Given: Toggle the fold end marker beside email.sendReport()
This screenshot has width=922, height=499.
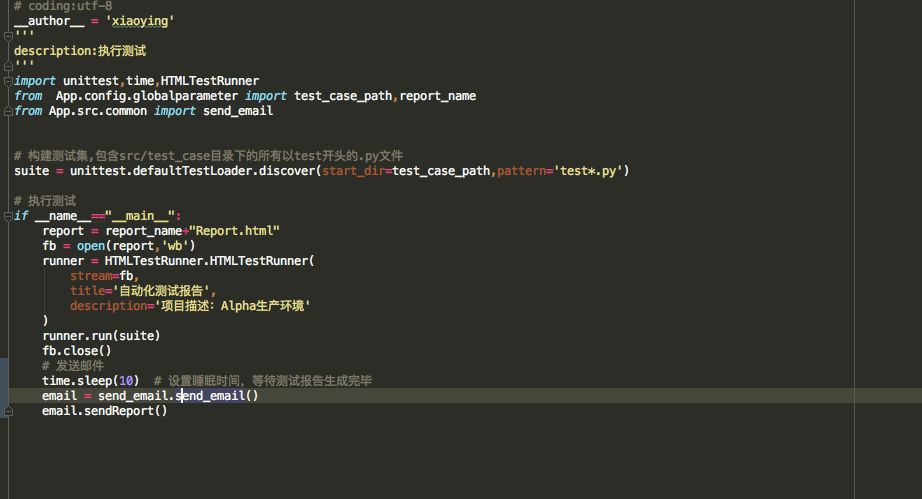Looking at the screenshot, I should point(8,411).
